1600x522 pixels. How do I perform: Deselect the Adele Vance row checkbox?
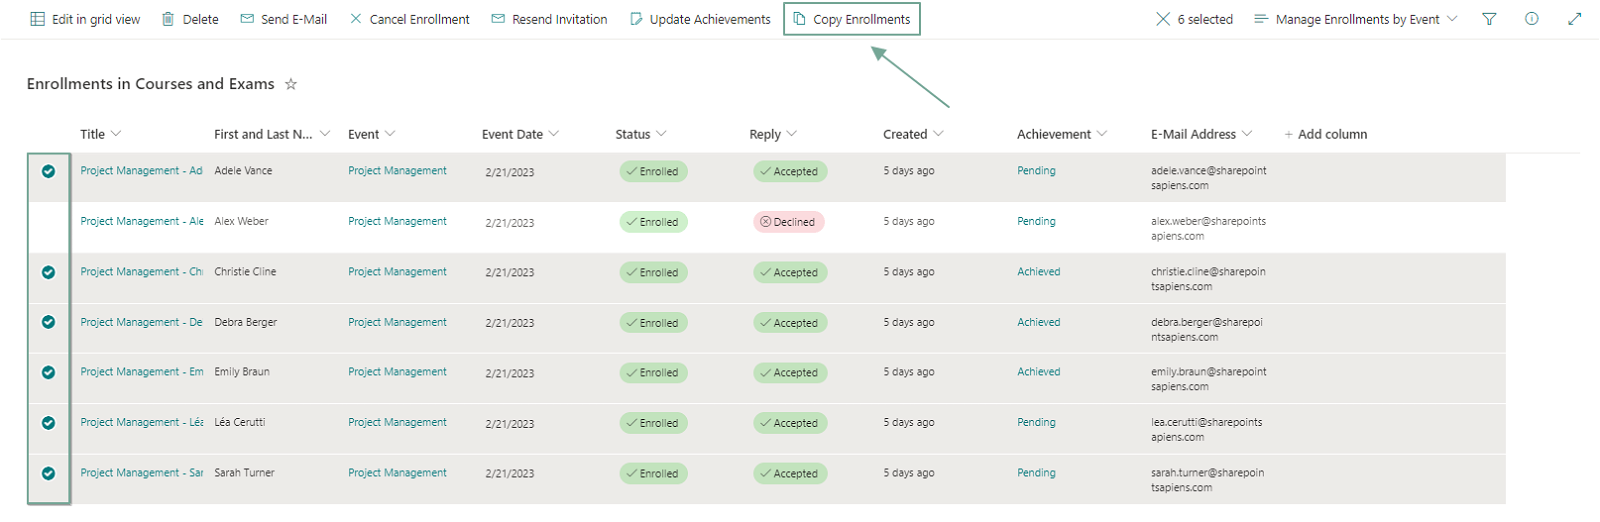tap(48, 171)
